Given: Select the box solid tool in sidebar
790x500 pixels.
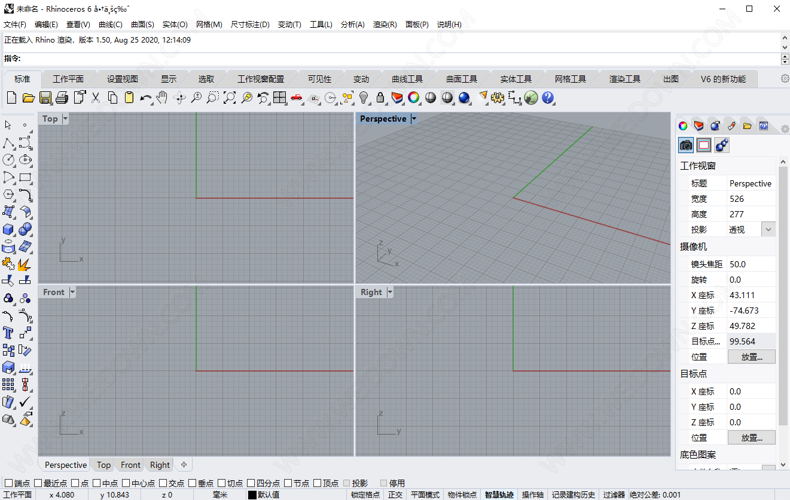Looking at the screenshot, I should click(x=8, y=229).
